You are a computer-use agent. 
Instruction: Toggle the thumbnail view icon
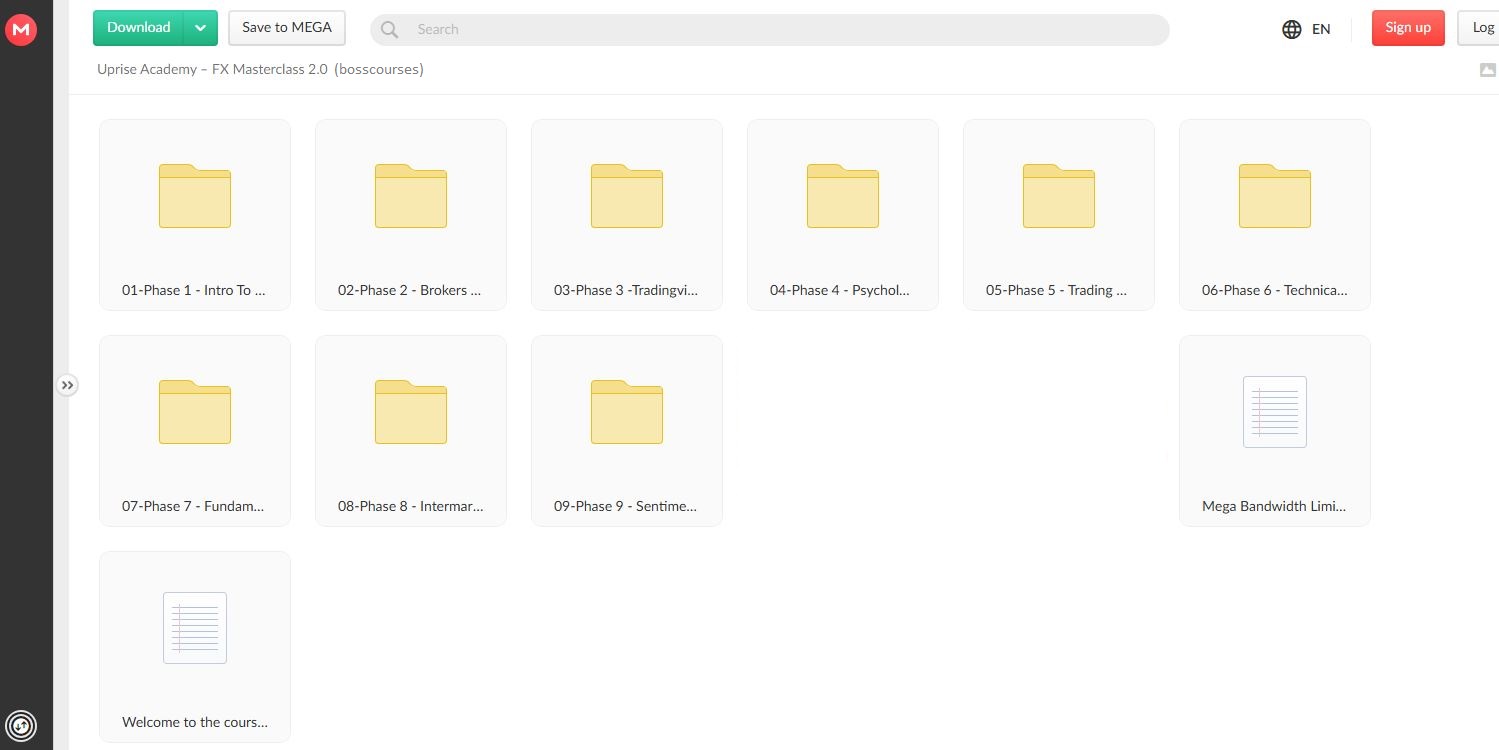[x=1487, y=70]
